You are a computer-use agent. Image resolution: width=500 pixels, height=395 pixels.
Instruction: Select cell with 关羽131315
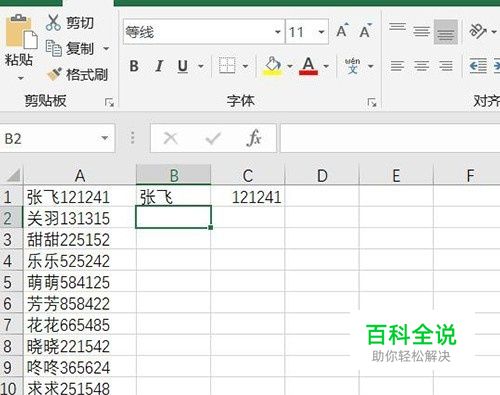click(80, 218)
